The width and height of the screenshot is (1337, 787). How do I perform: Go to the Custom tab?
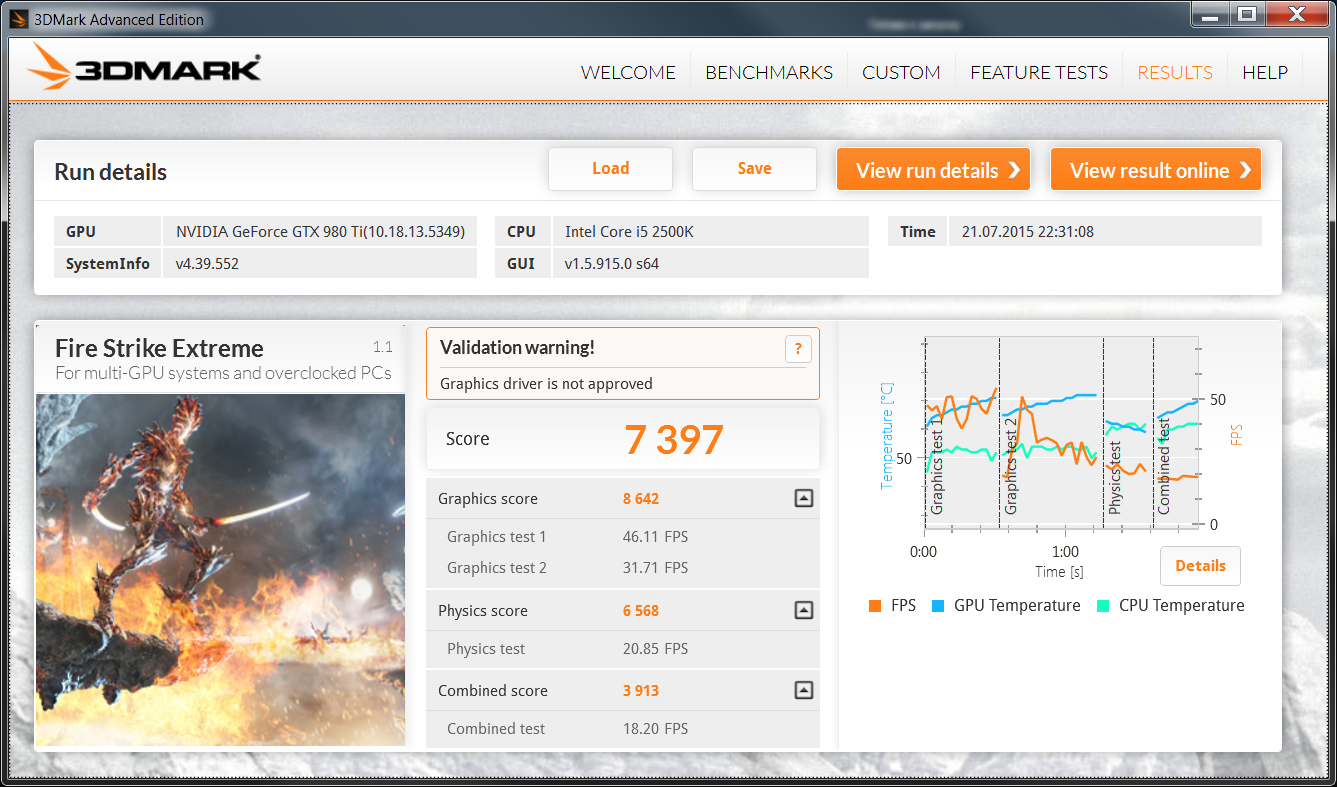click(901, 73)
